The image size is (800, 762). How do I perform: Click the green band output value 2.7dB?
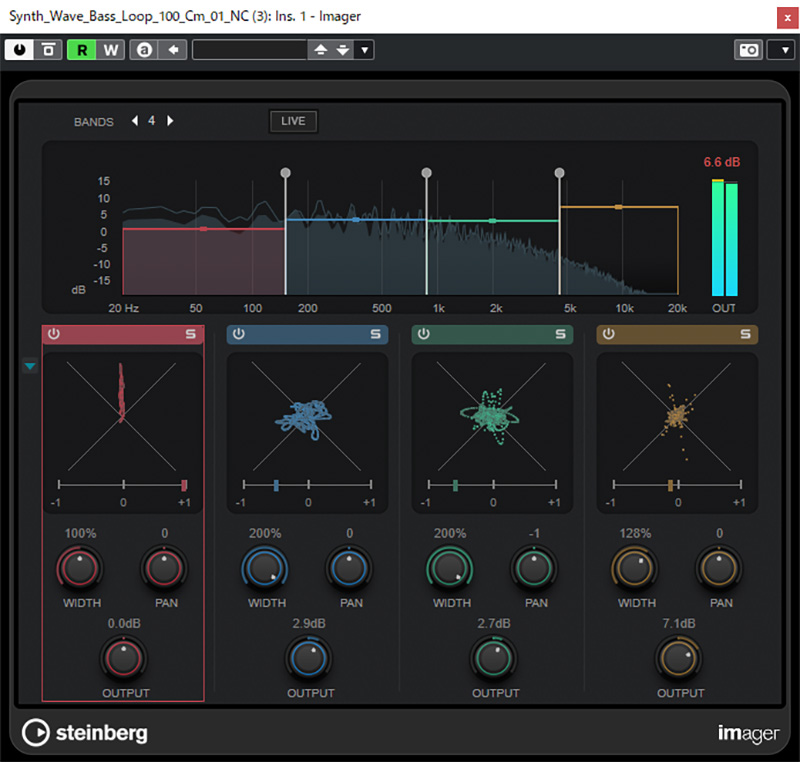(x=494, y=624)
